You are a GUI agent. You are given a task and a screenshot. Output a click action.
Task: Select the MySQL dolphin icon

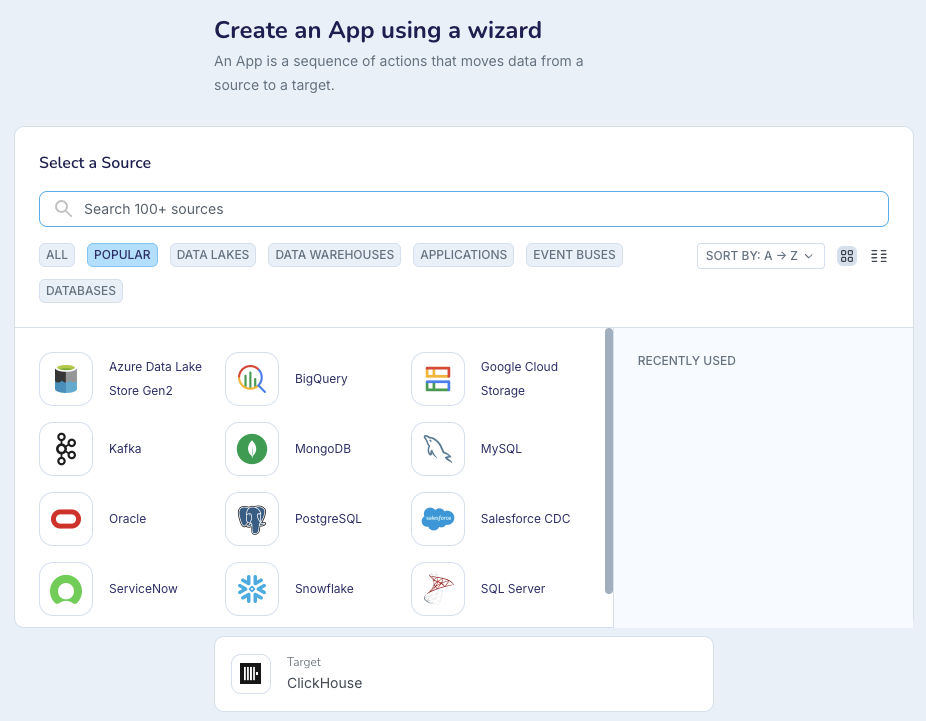point(438,449)
